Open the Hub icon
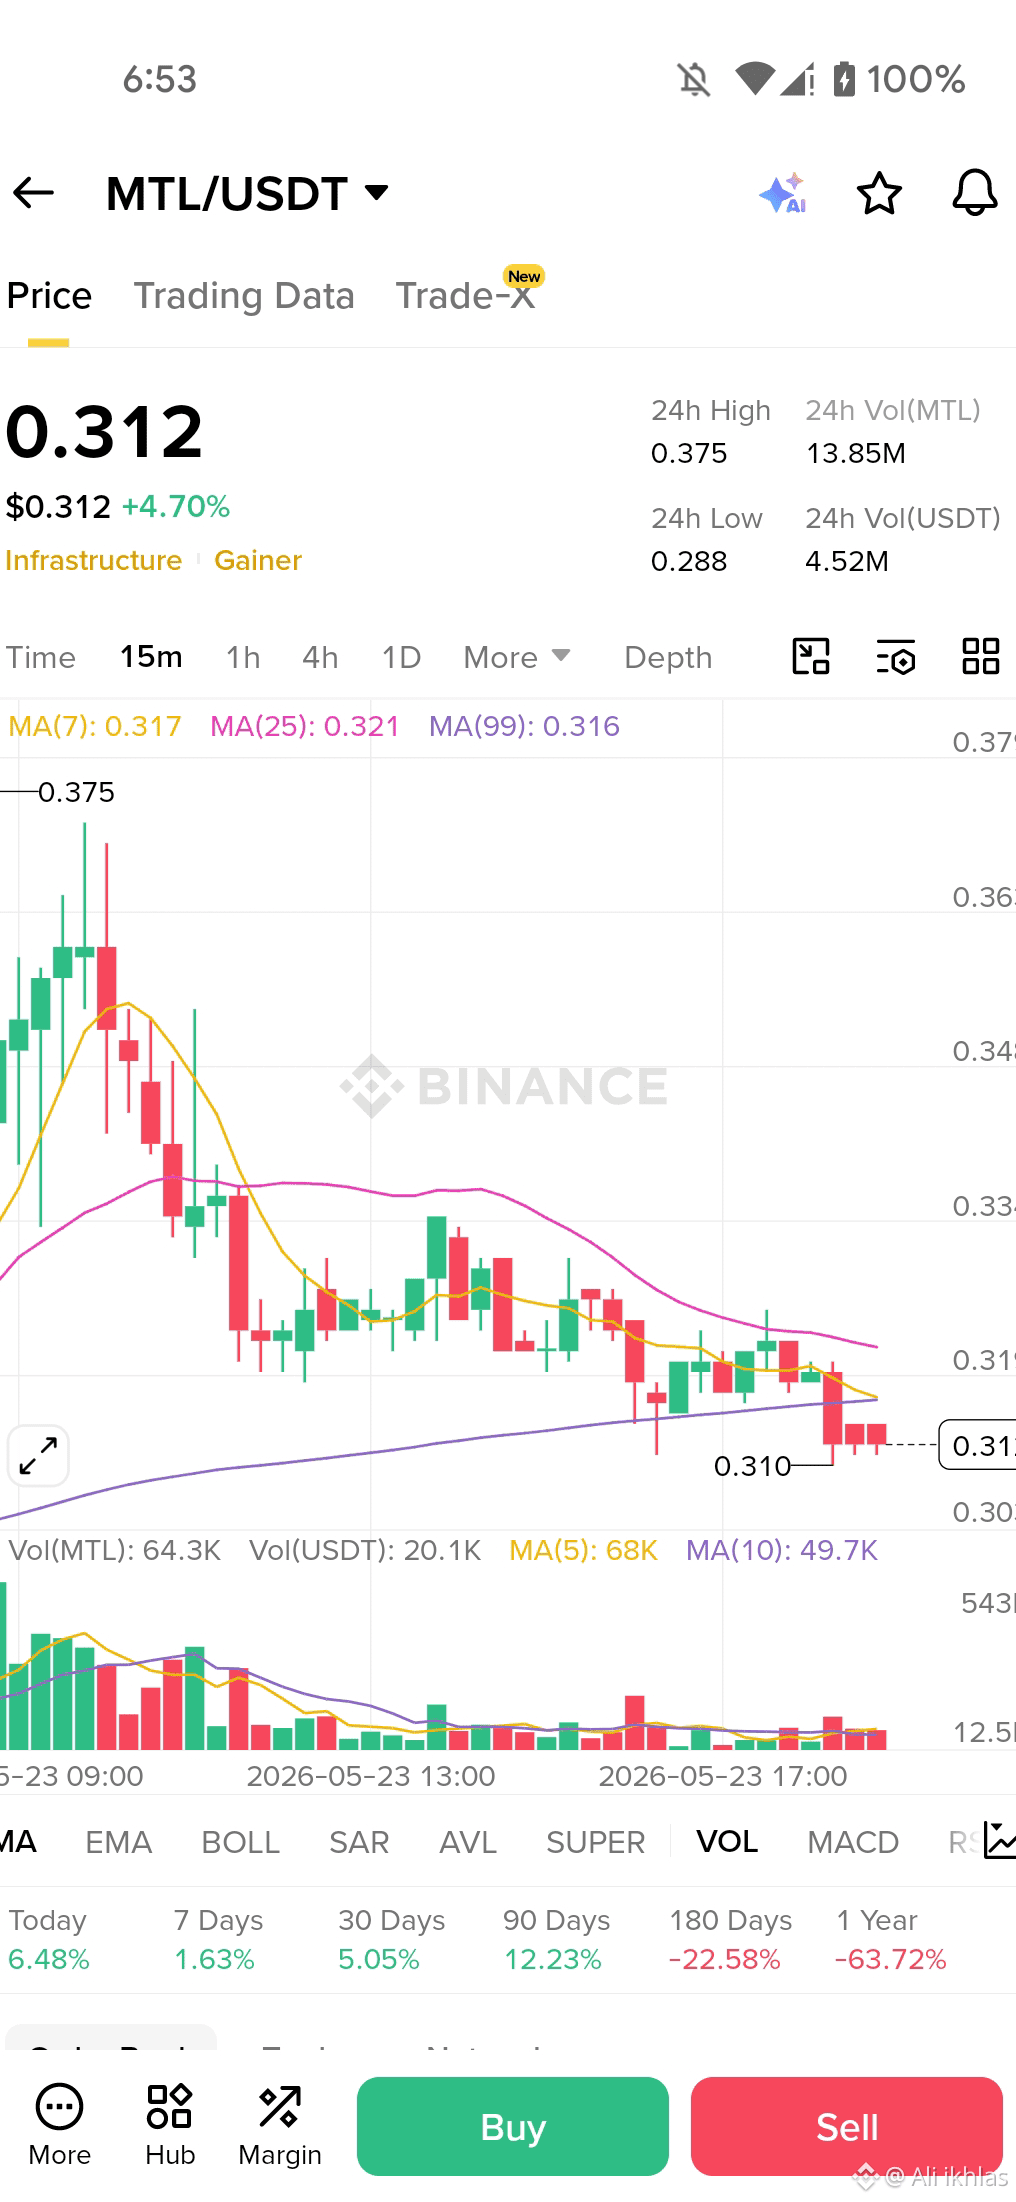1016x2202 pixels. (170, 2125)
